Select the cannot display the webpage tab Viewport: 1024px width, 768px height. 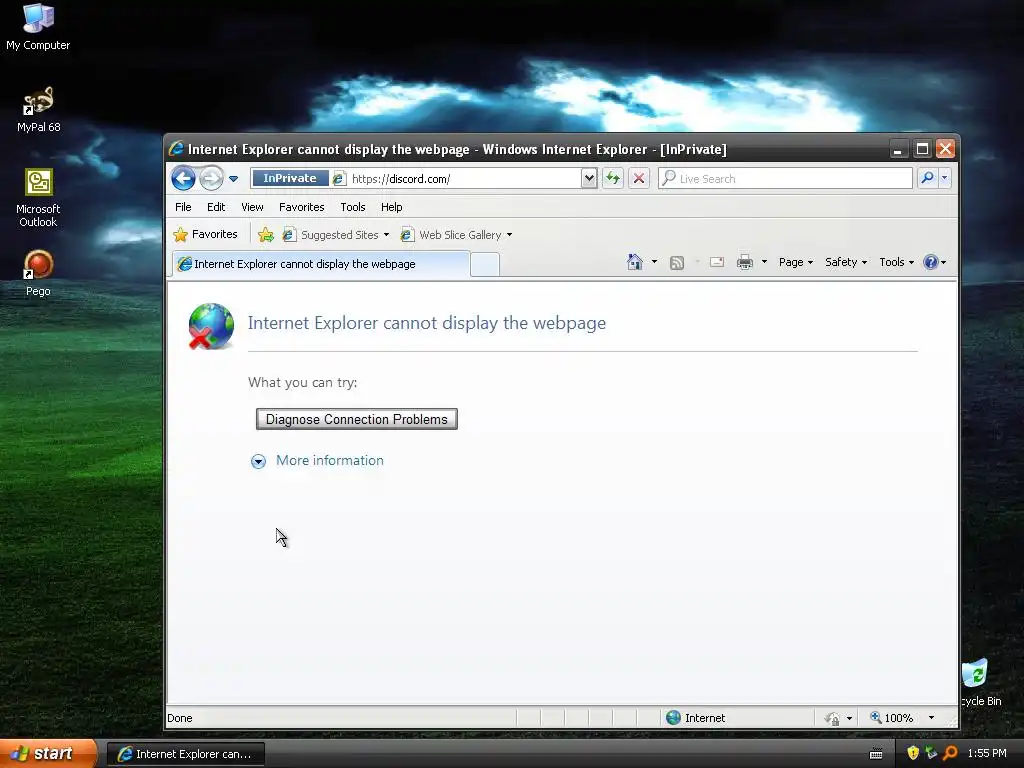click(x=320, y=264)
